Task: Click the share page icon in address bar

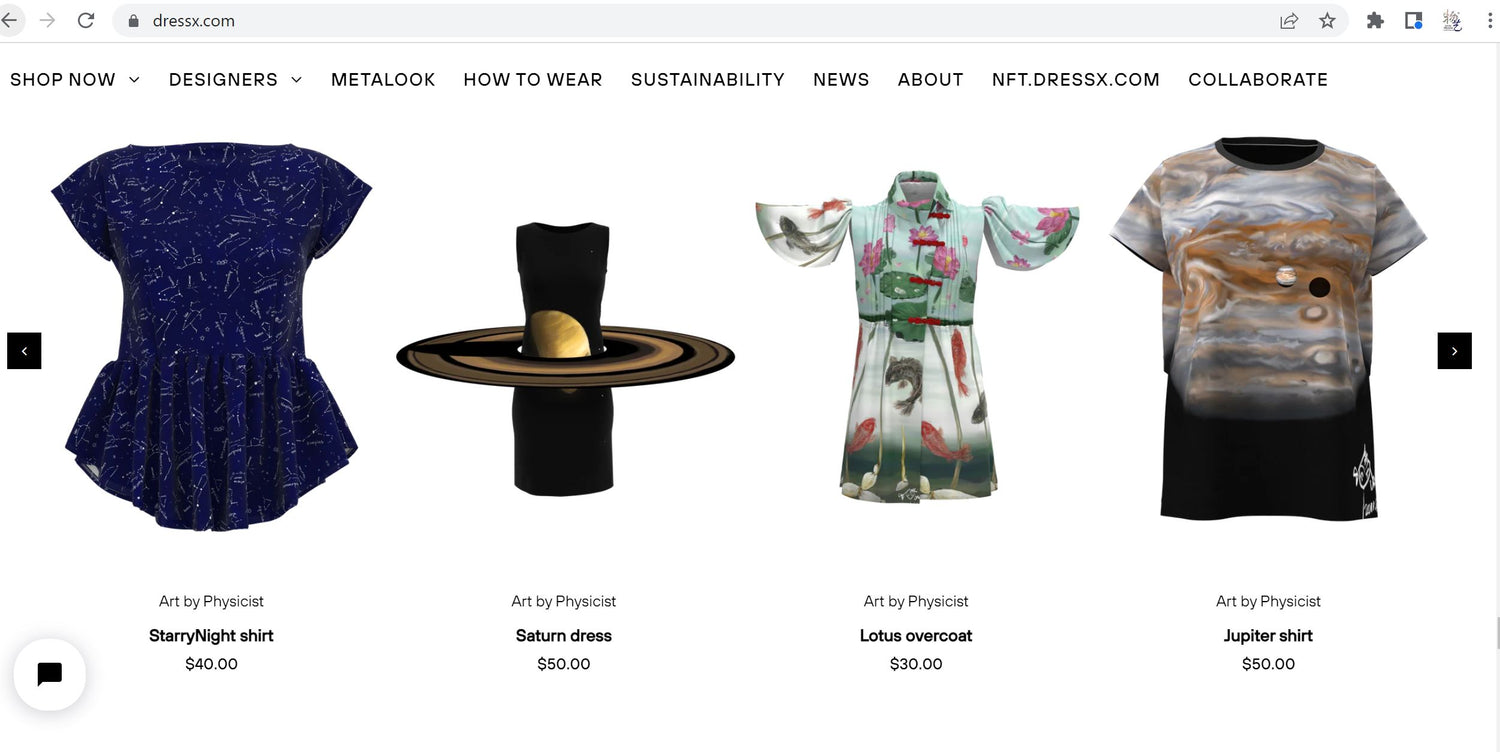Action: (x=1289, y=20)
